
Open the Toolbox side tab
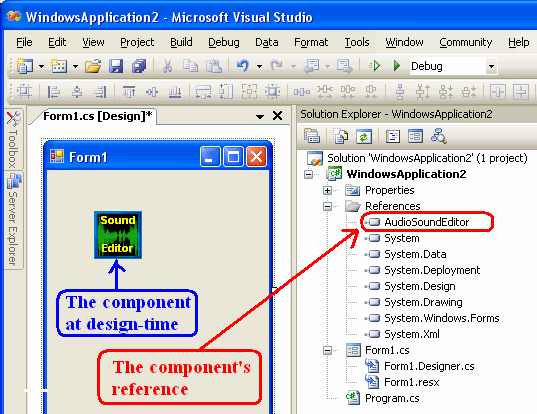pos(13,140)
